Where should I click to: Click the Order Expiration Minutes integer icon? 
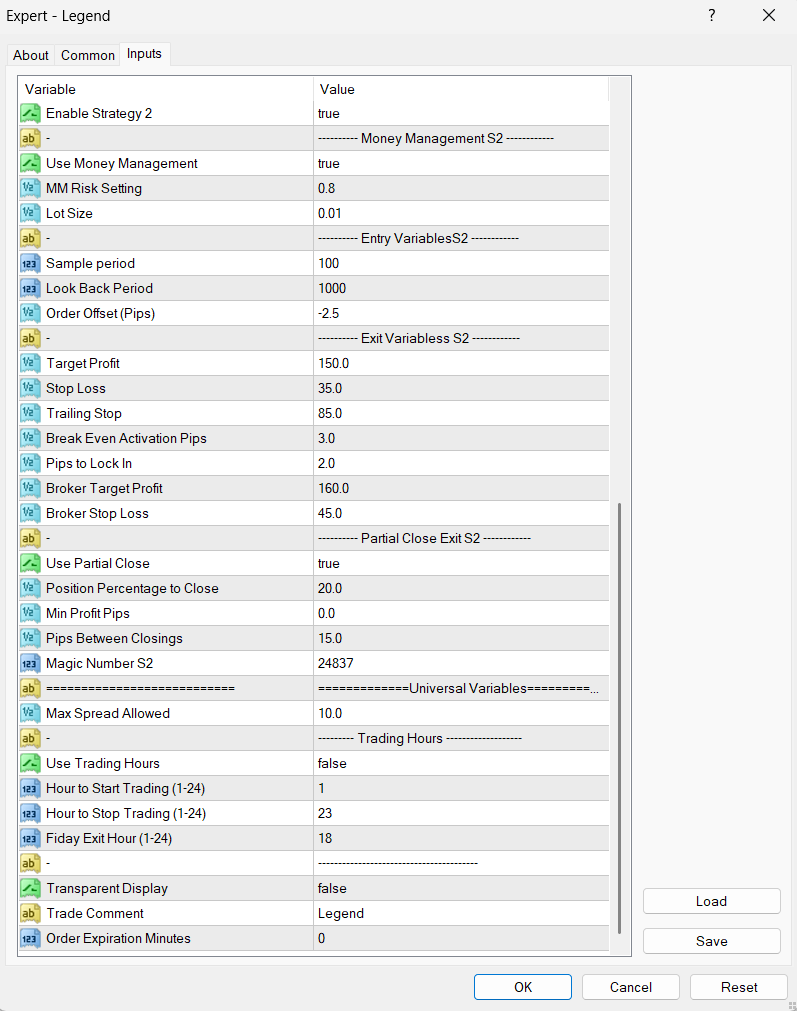[x=30, y=938]
